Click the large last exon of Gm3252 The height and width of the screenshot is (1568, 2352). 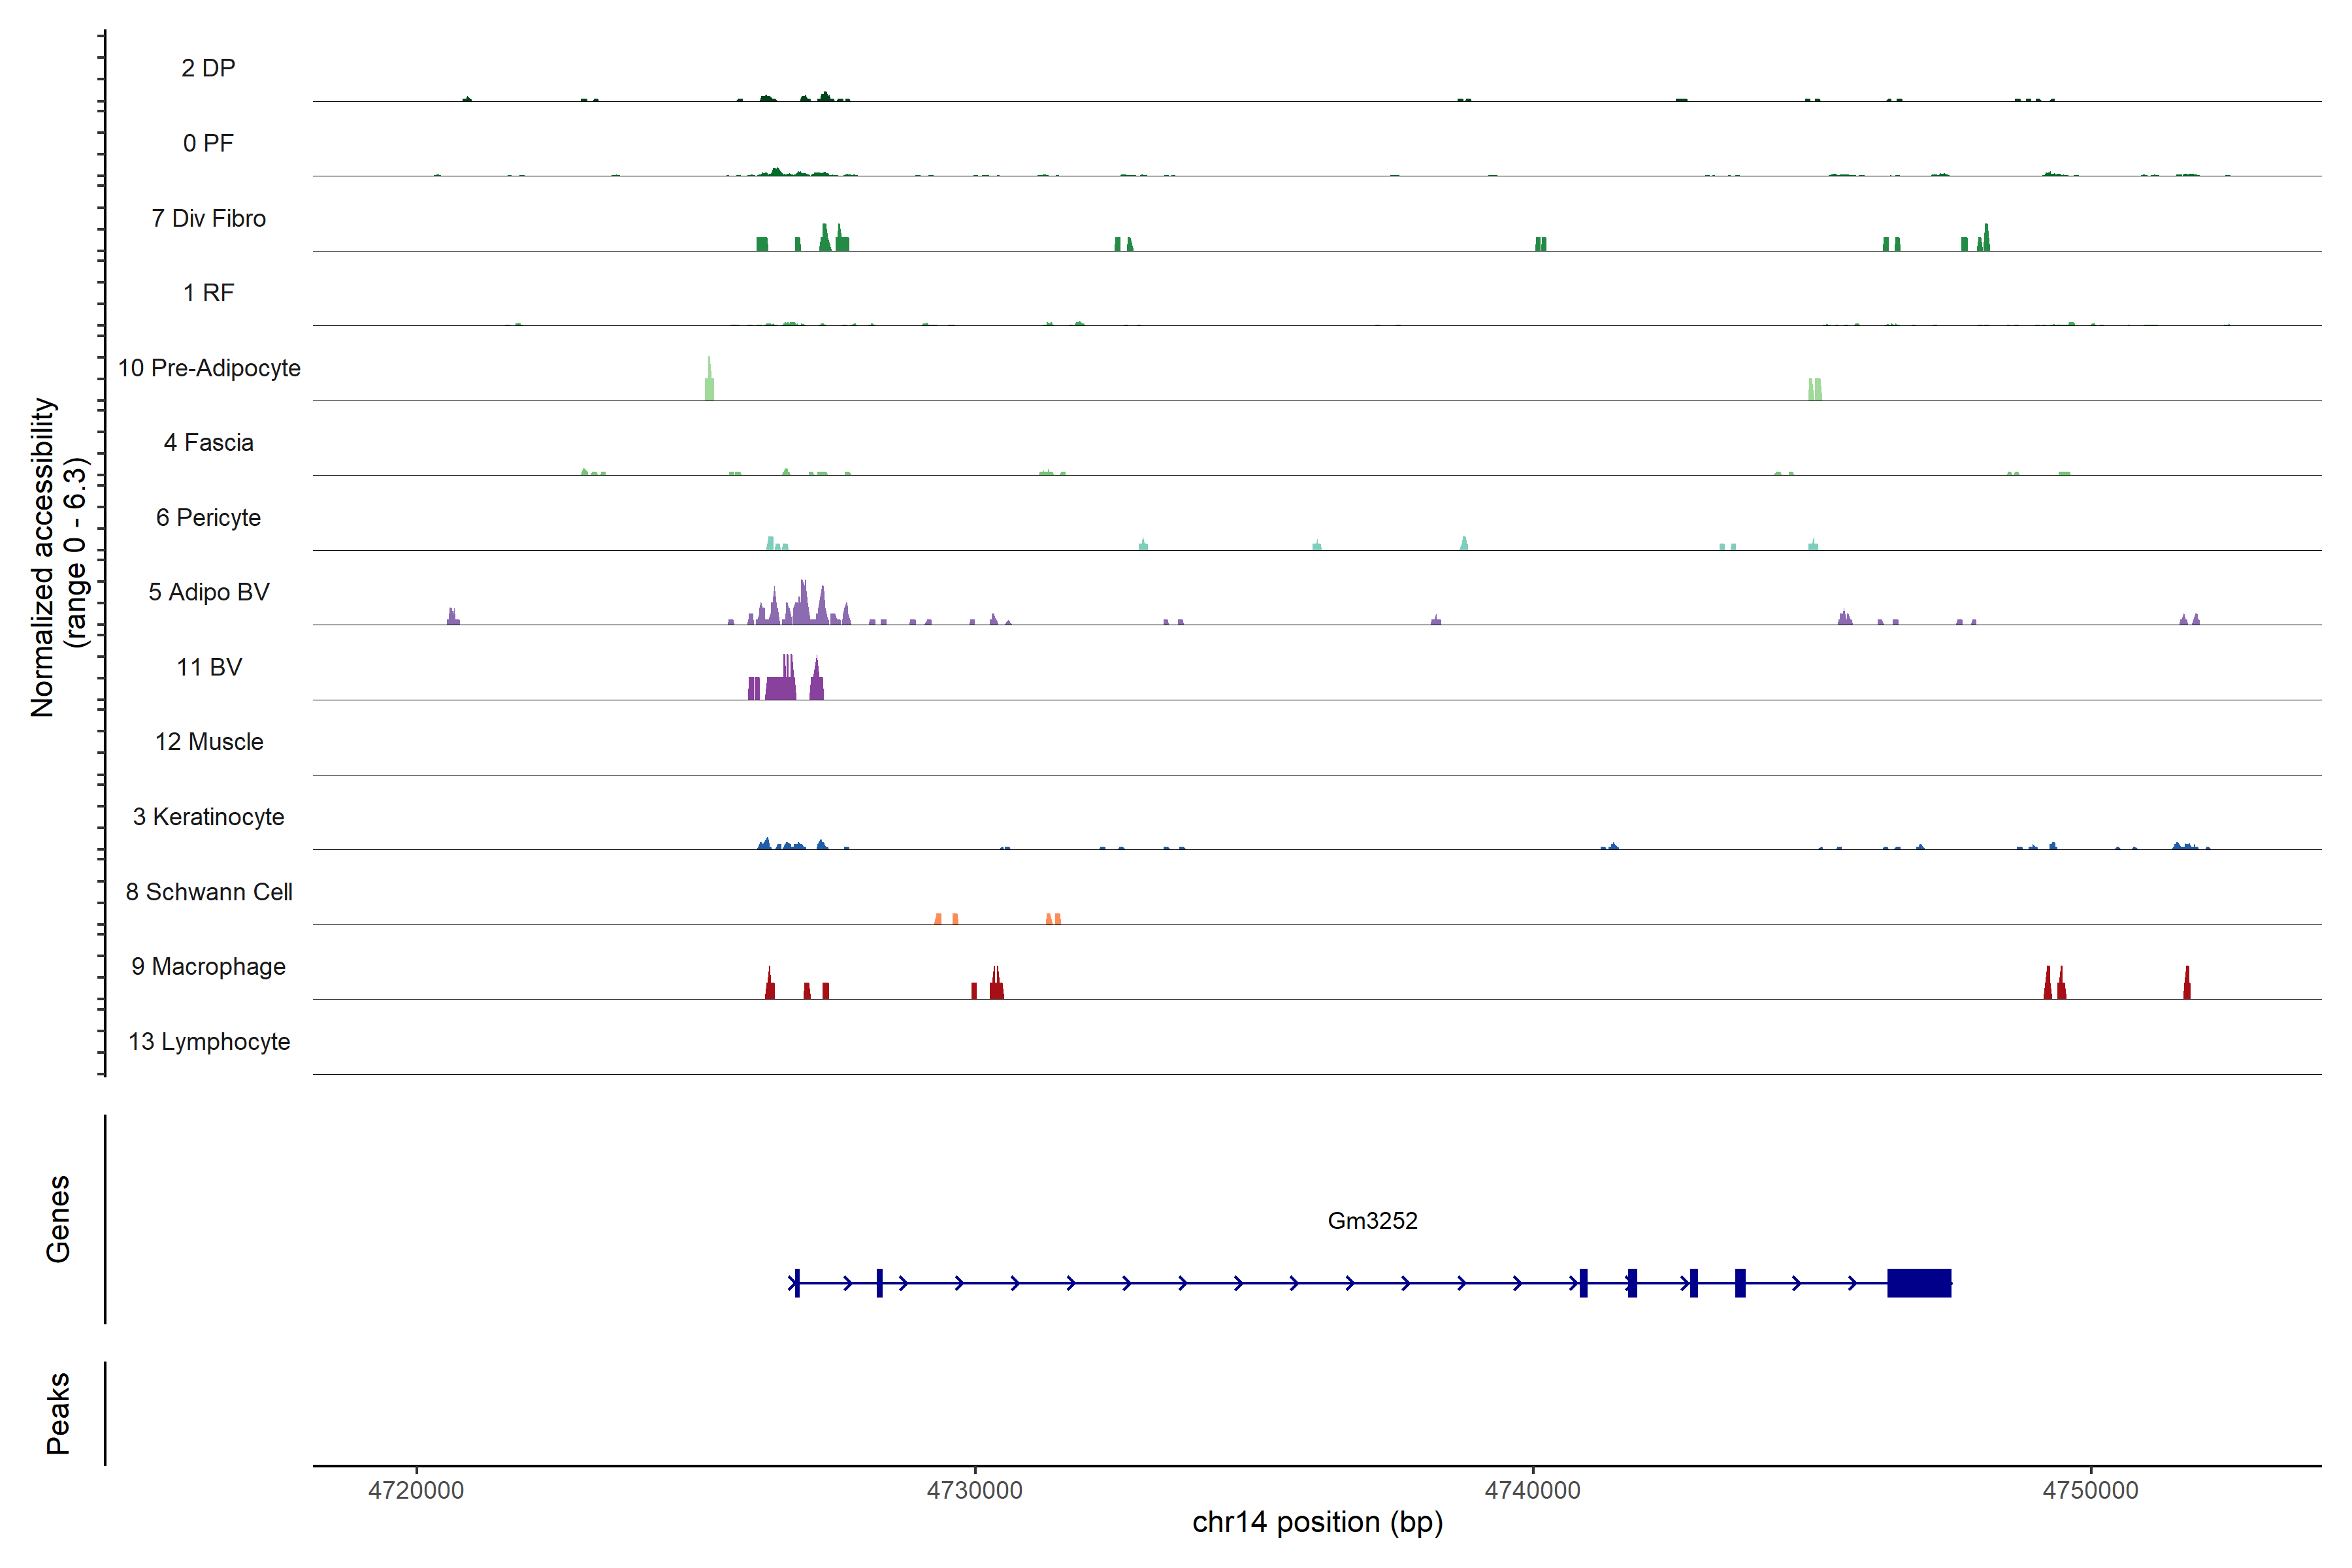[x=1918, y=1282]
